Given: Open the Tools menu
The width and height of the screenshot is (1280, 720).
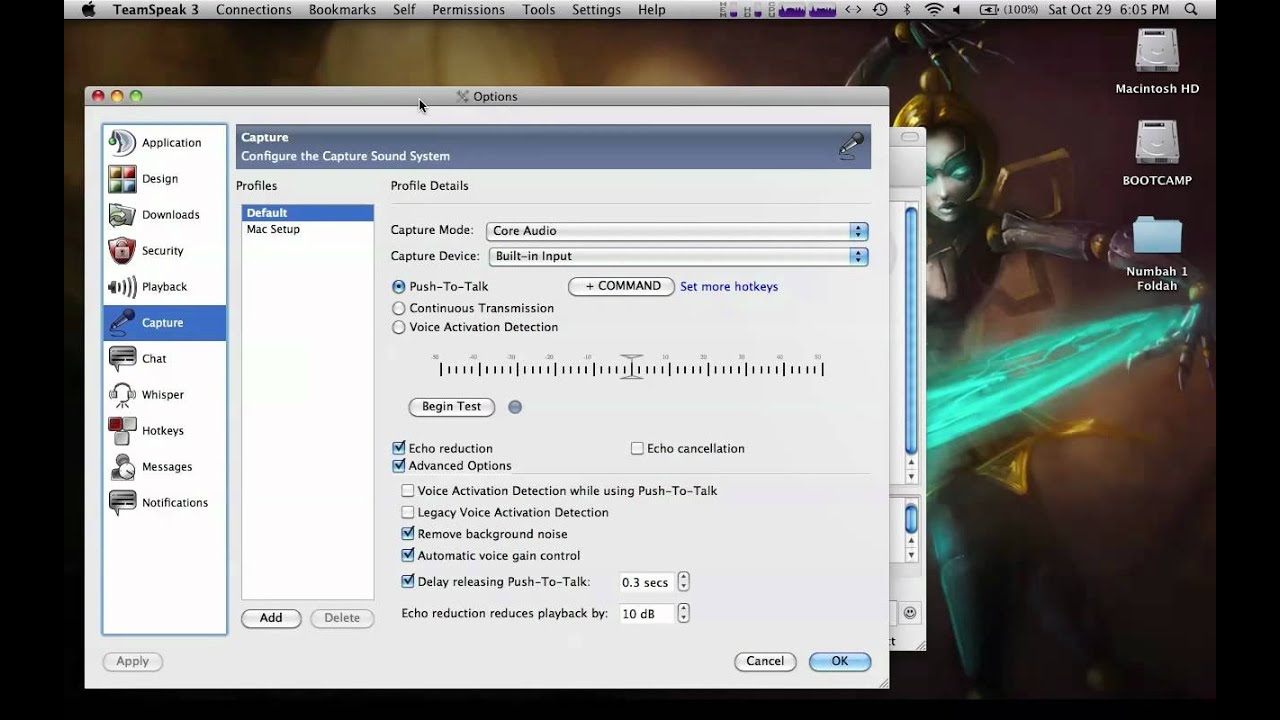Looking at the screenshot, I should pos(538,9).
